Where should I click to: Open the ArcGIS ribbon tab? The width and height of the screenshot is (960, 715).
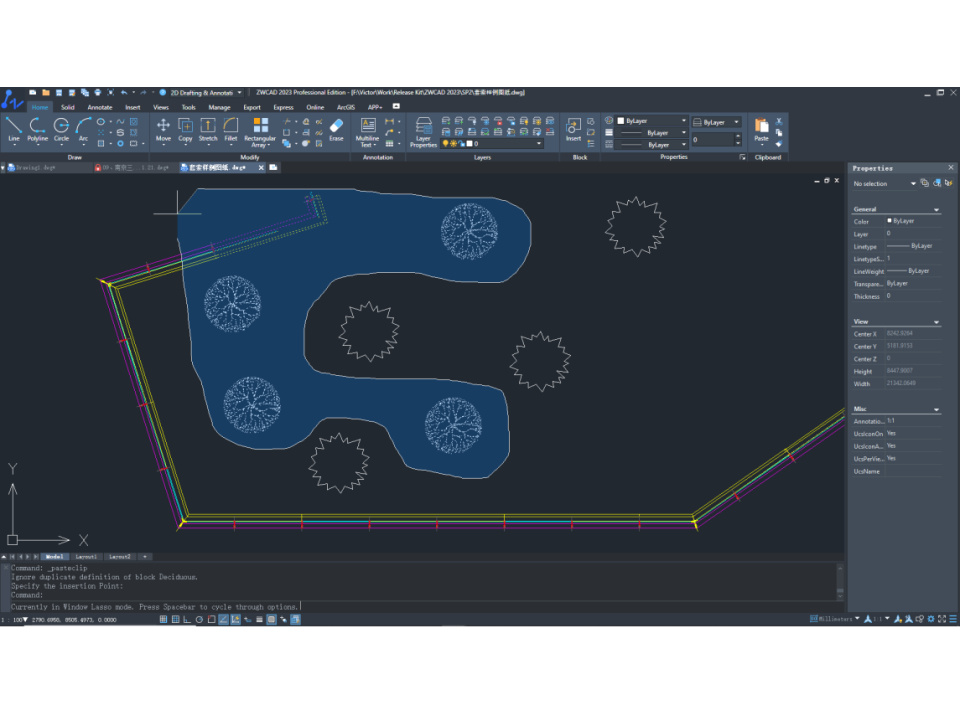click(346, 107)
